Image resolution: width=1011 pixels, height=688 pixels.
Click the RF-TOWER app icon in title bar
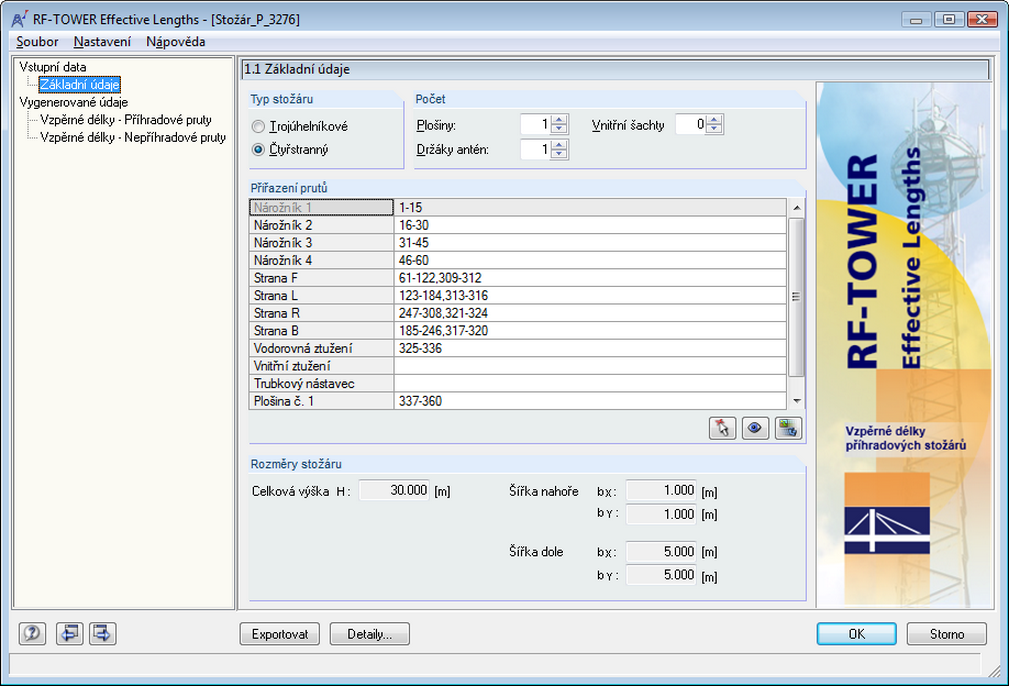pyautogui.click(x=19, y=19)
